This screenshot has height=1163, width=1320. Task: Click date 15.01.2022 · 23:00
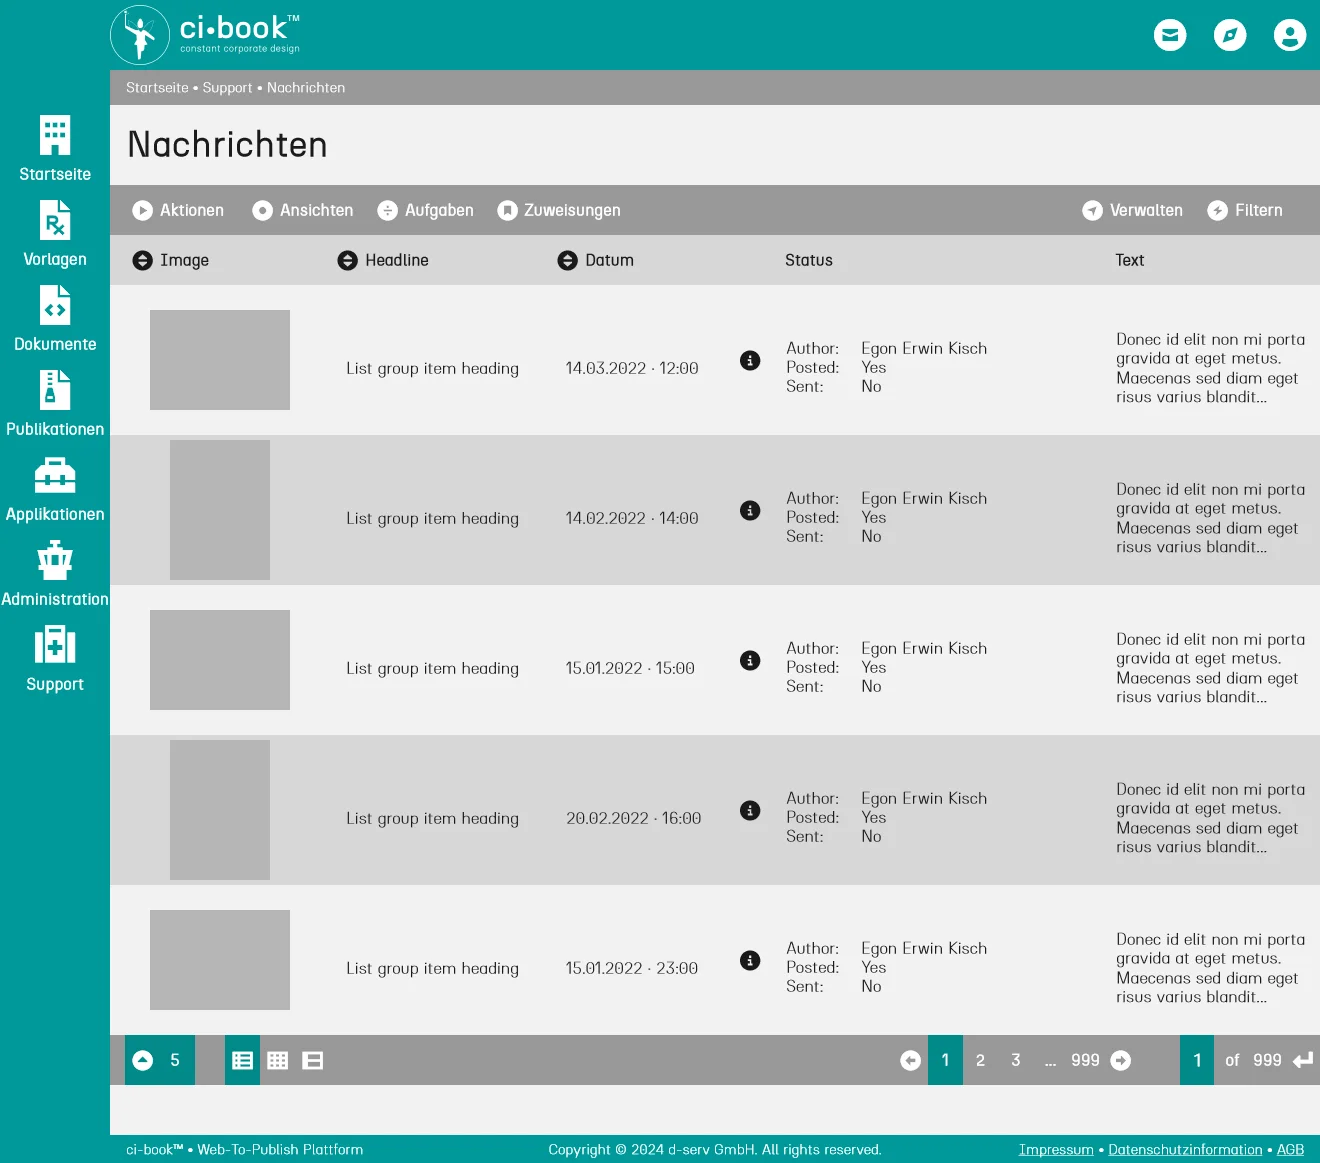point(632,968)
